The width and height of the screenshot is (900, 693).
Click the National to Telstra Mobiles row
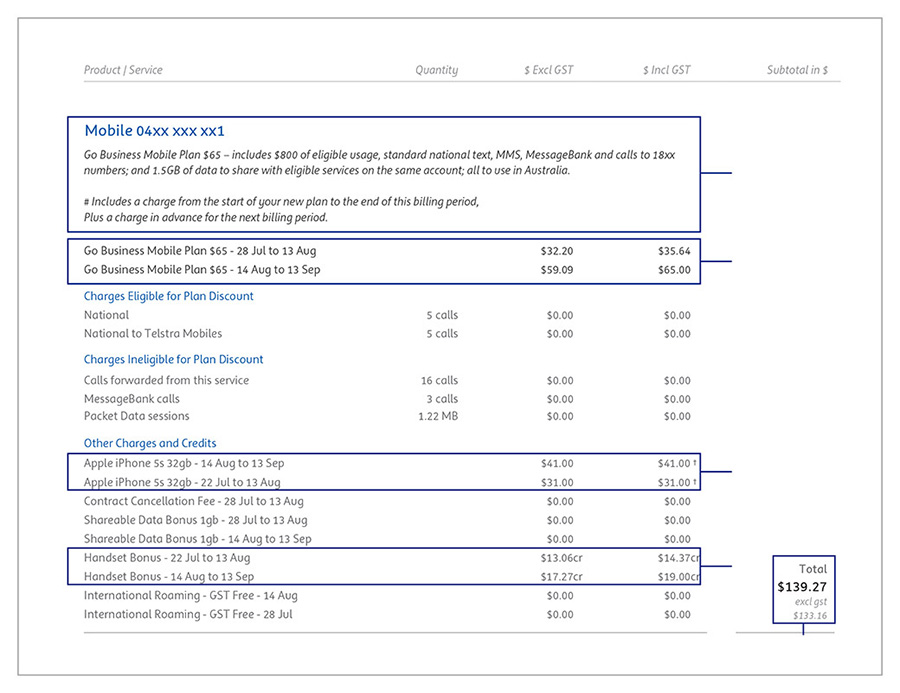pos(153,334)
